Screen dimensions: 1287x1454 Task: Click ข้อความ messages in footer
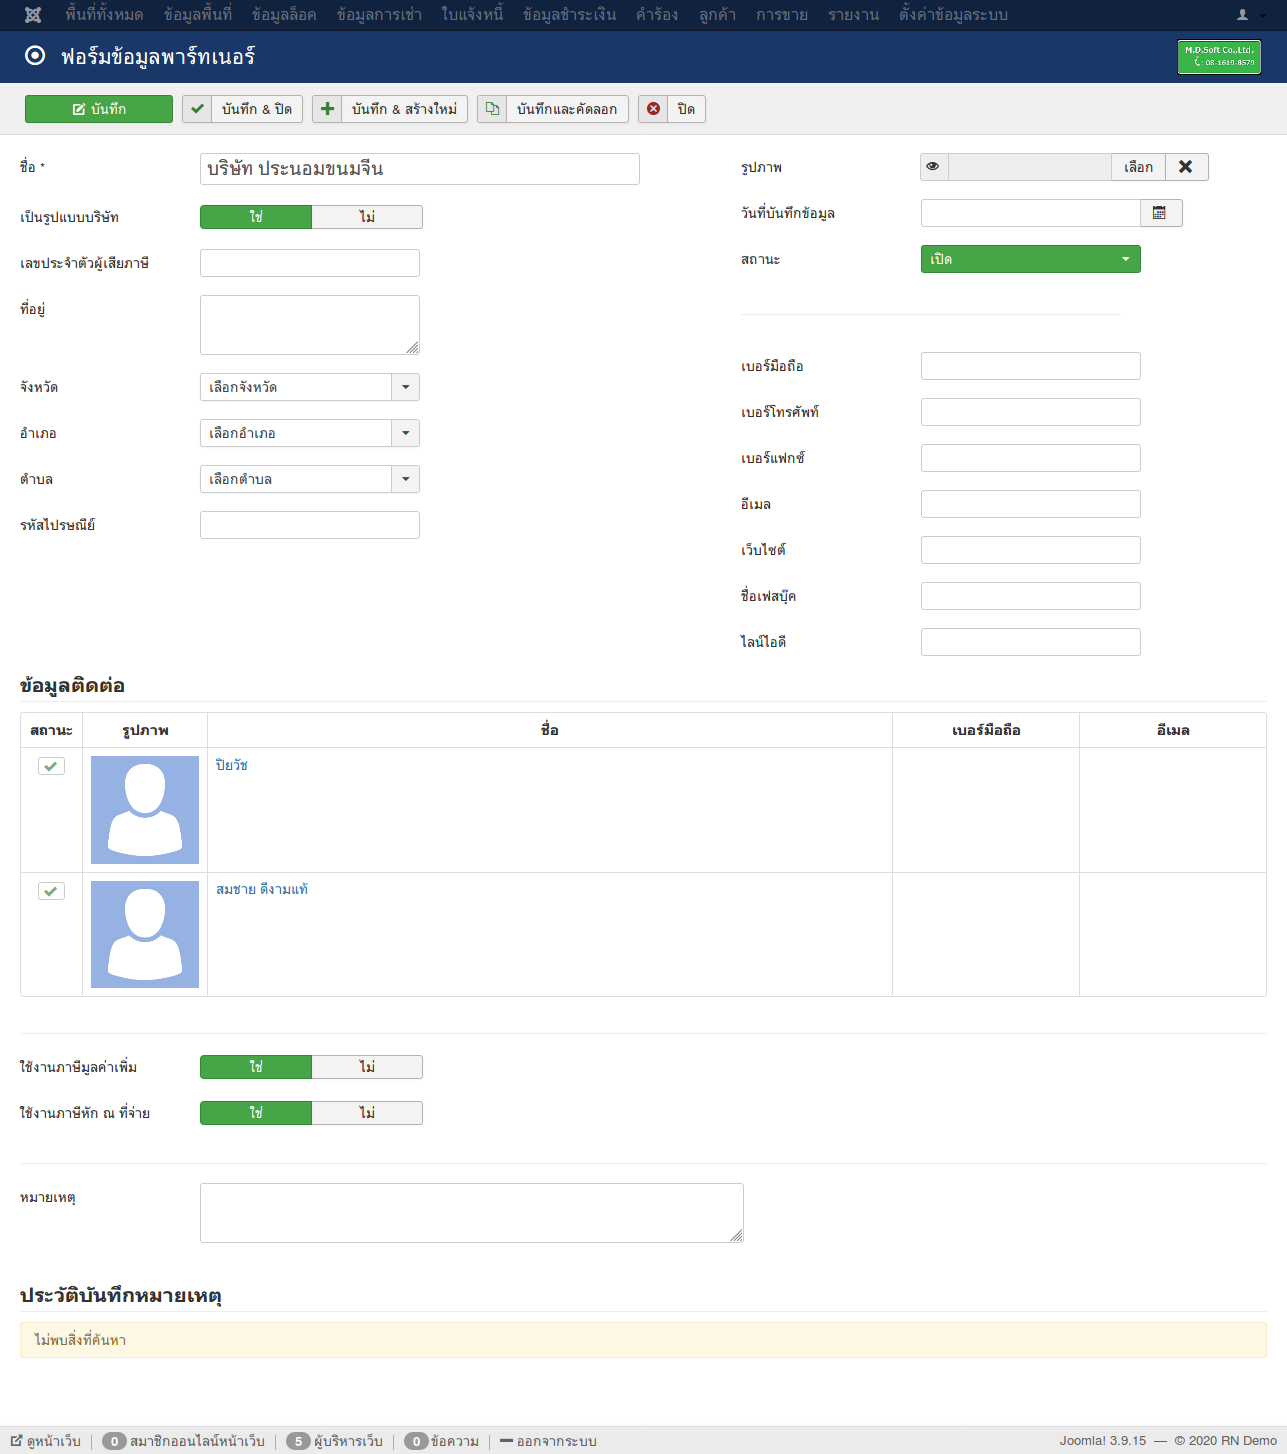point(455,1441)
